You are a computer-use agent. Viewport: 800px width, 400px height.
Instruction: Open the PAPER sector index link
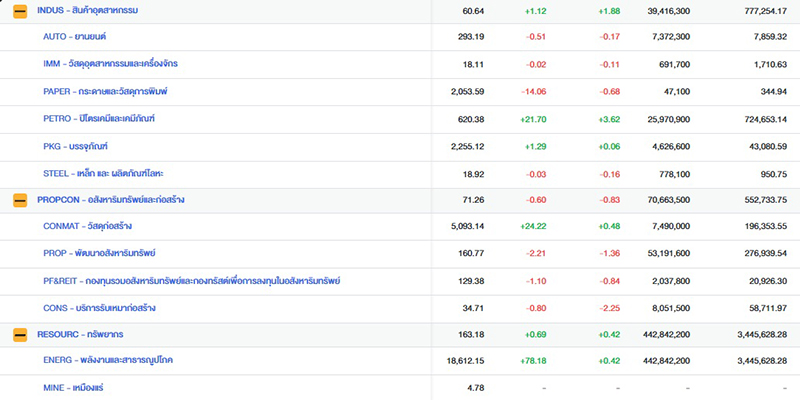click(105, 91)
